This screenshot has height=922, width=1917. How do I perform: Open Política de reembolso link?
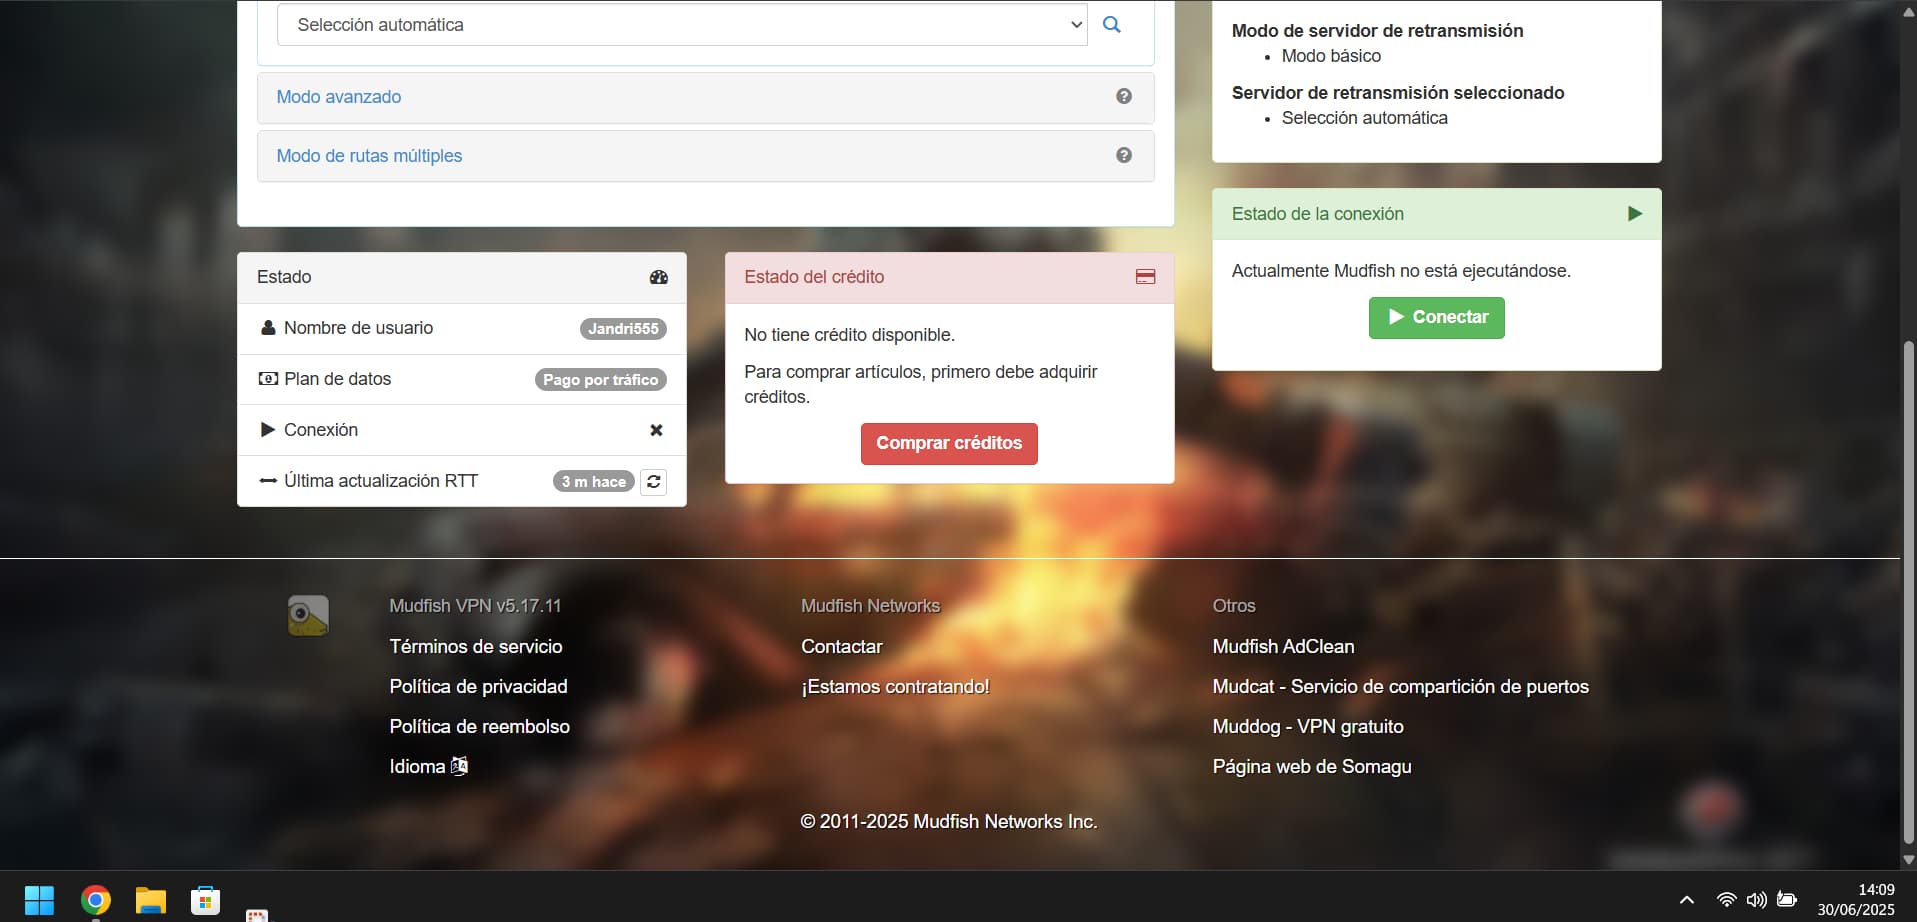click(x=479, y=727)
